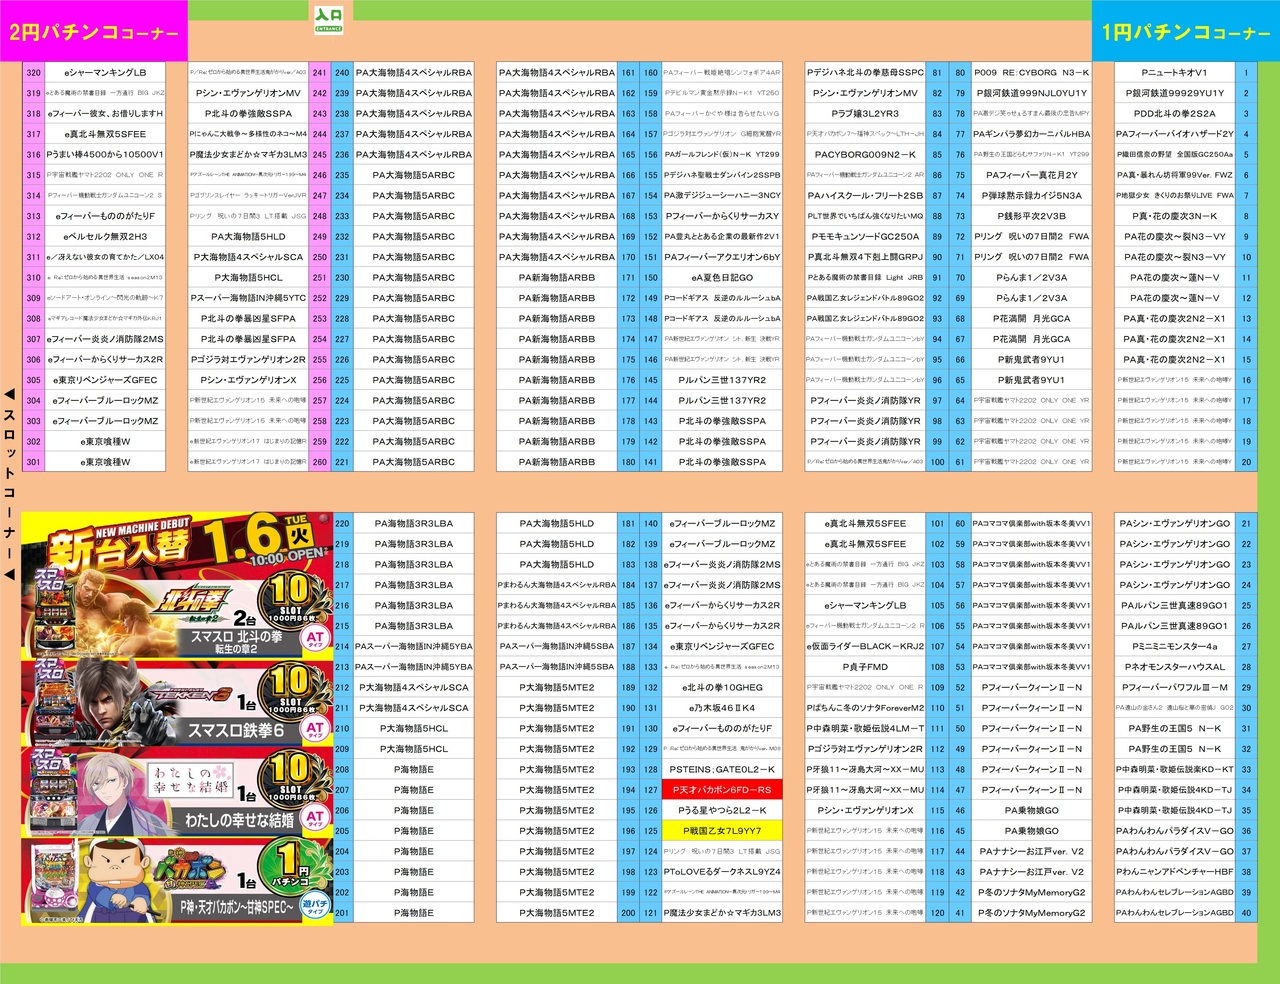Viewport: 1280px width, 984px height.
Task: Select machine e北斗の拳10GHEG
Action: coord(722,688)
